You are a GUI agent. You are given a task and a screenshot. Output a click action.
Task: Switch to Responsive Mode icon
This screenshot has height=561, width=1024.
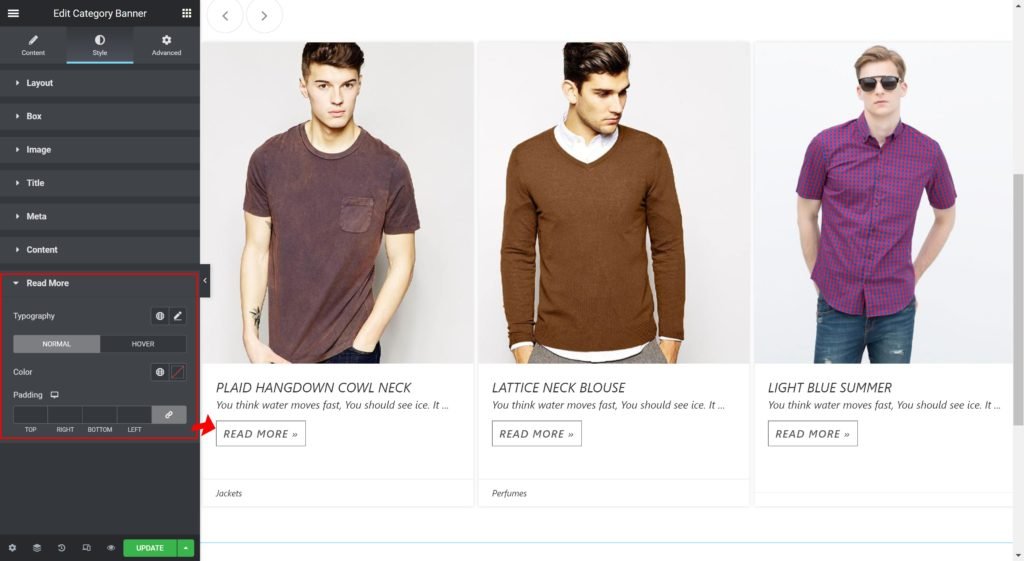(x=86, y=548)
